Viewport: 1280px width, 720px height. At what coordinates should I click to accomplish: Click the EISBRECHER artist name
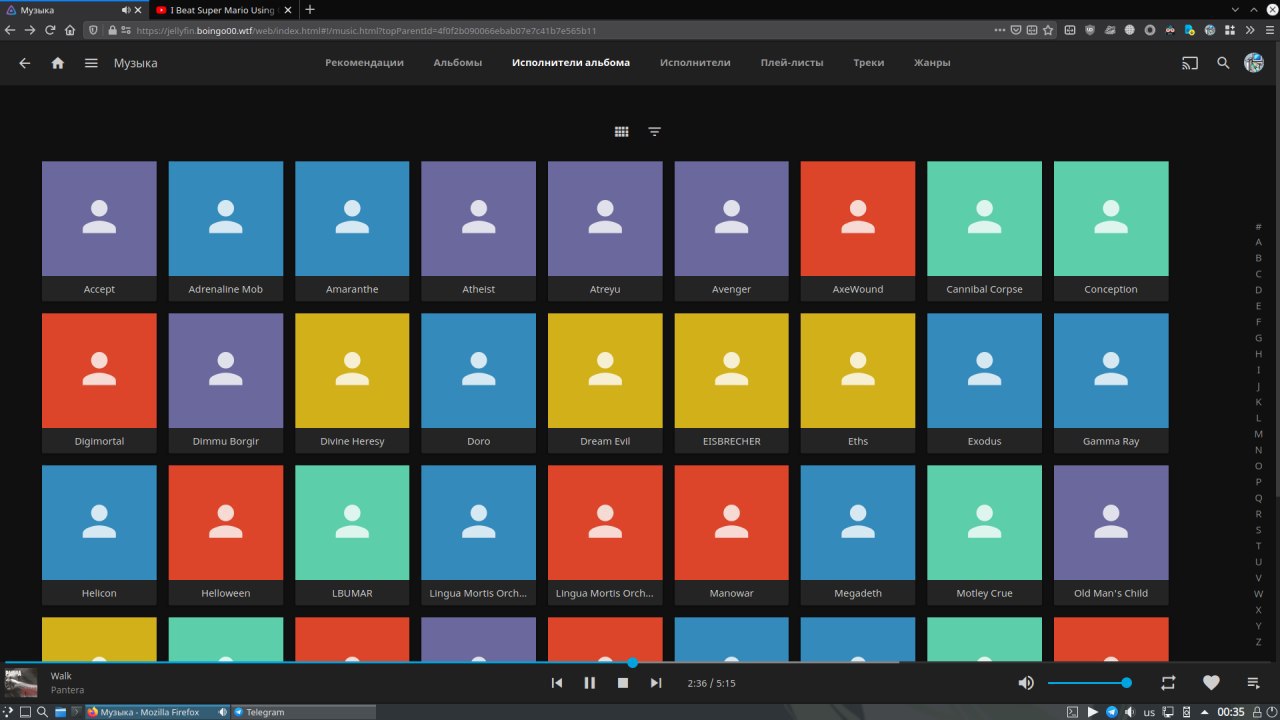point(731,441)
